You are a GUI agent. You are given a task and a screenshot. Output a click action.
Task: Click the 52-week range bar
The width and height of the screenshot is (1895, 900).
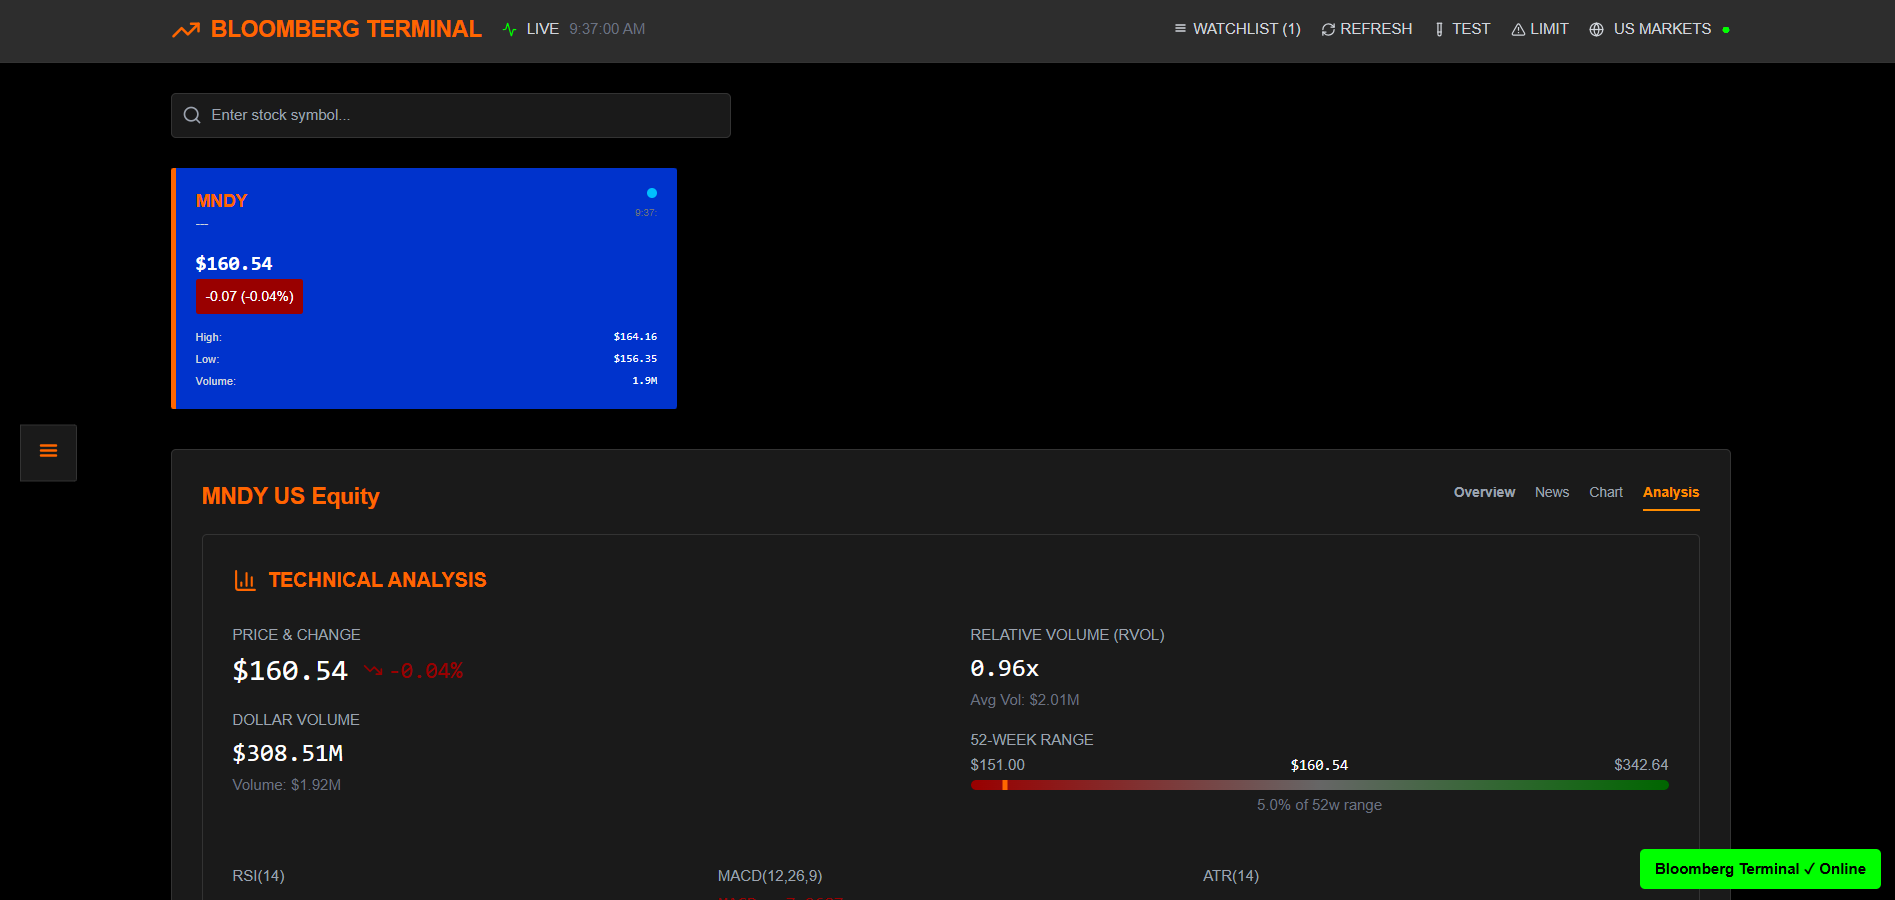tap(1319, 785)
